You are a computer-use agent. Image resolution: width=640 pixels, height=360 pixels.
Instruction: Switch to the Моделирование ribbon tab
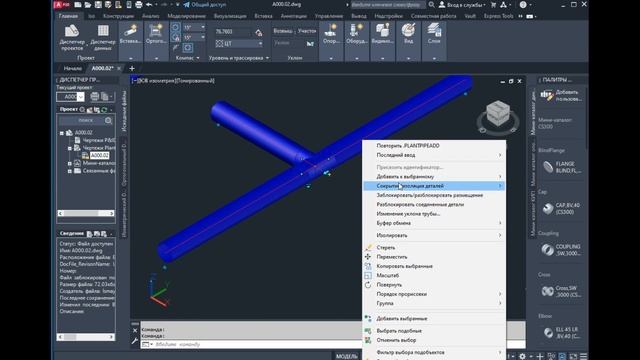(187, 16)
